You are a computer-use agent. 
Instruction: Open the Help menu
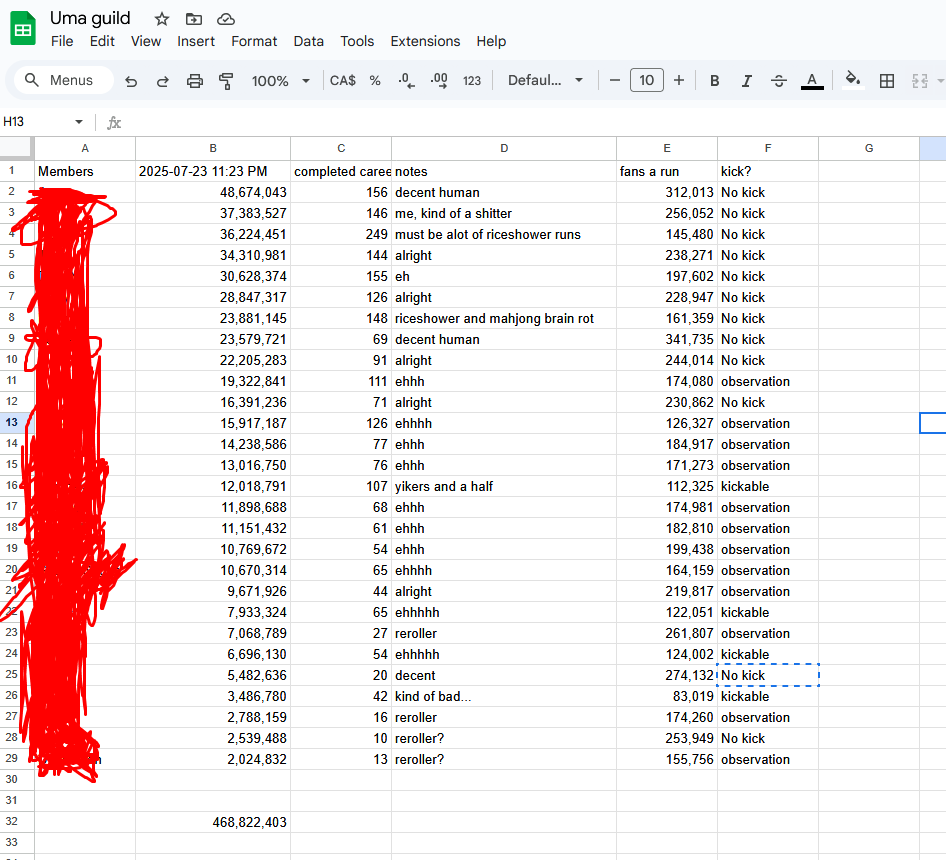(491, 41)
